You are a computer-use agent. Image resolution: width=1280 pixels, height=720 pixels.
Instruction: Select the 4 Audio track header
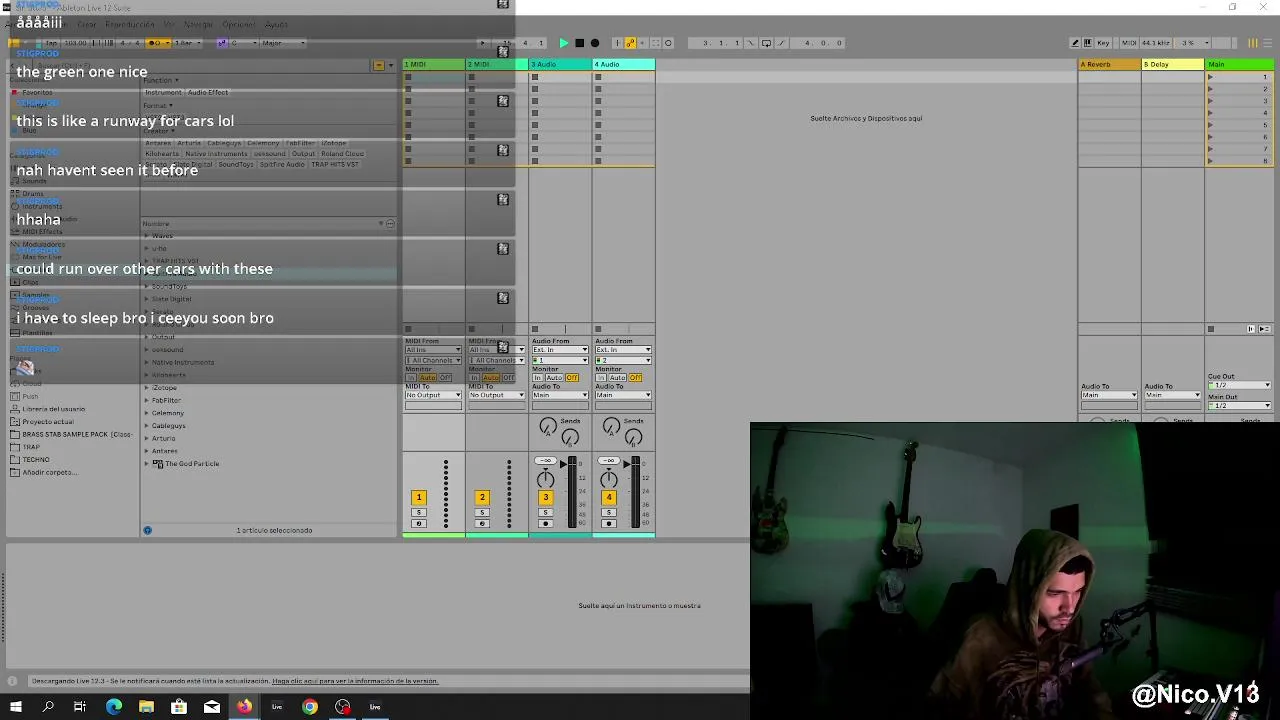[x=624, y=64]
